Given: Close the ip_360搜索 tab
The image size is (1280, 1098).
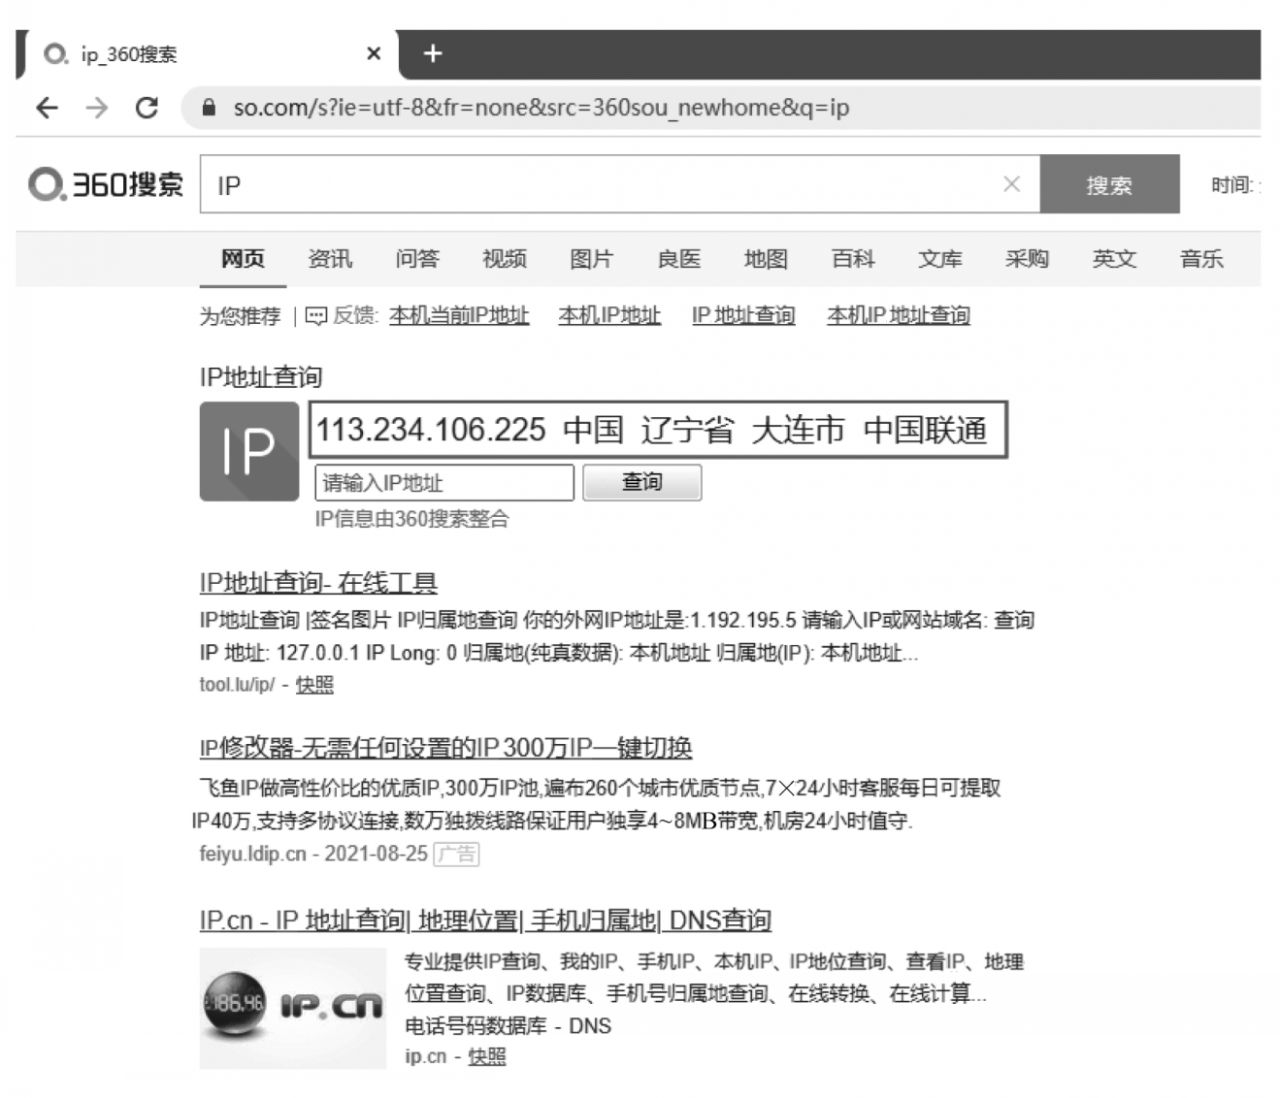Looking at the screenshot, I should point(374,54).
